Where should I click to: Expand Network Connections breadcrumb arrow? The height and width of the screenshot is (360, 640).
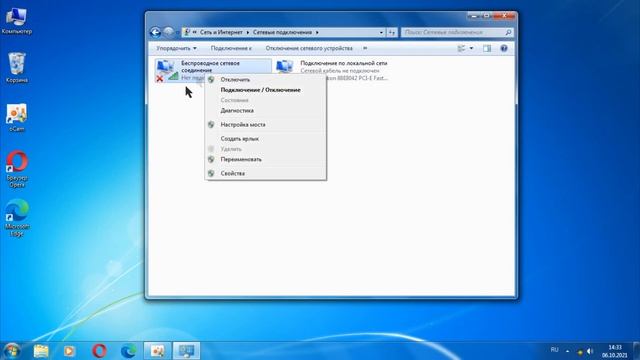pos(317,32)
